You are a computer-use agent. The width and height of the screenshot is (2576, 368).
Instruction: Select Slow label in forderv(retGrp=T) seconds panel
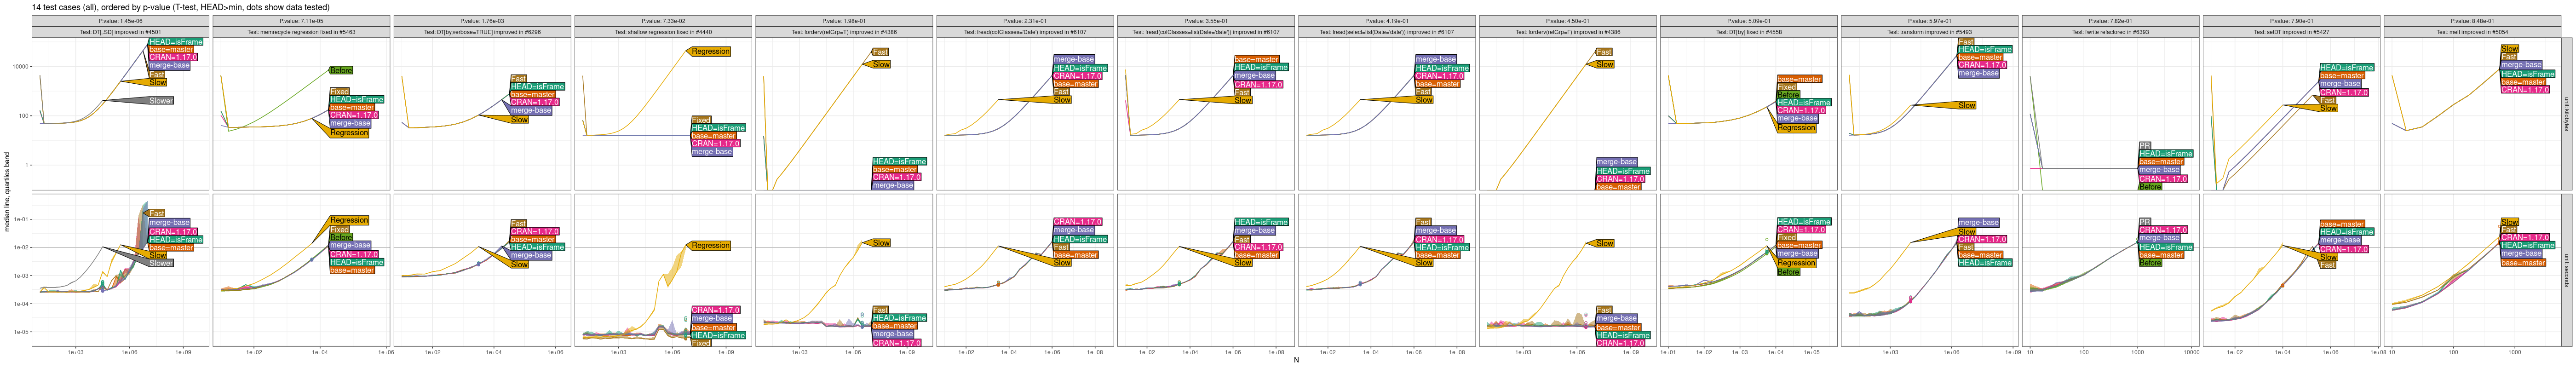tap(881, 243)
